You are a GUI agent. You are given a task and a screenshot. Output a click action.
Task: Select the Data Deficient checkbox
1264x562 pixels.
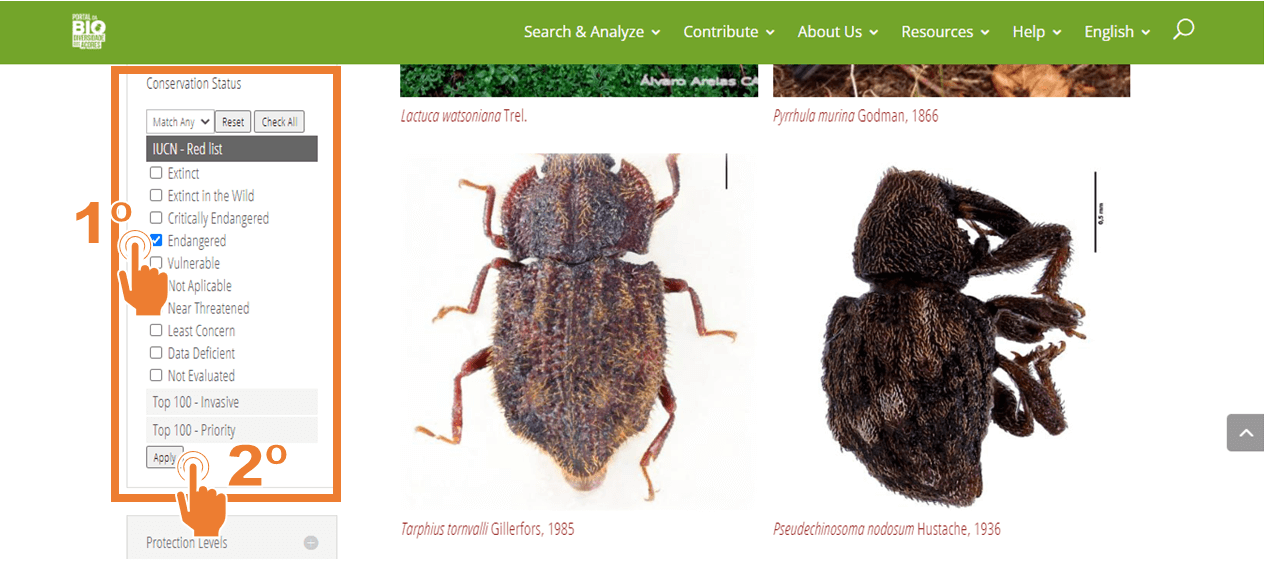click(x=156, y=353)
